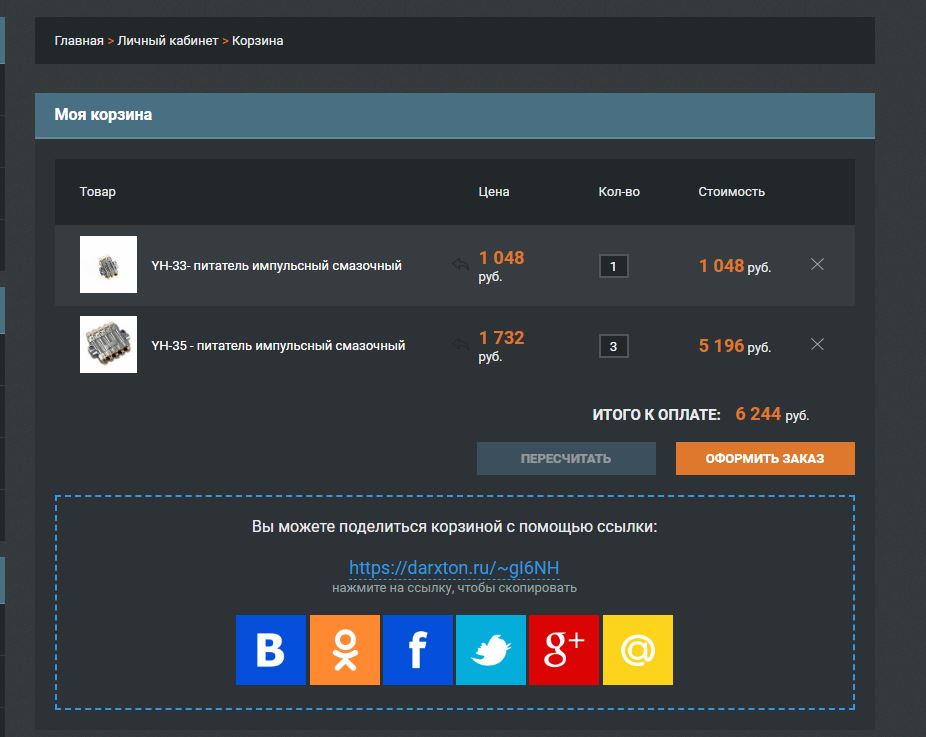Click Товар column header
The height and width of the screenshot is (737, 926).
[97, 192]
